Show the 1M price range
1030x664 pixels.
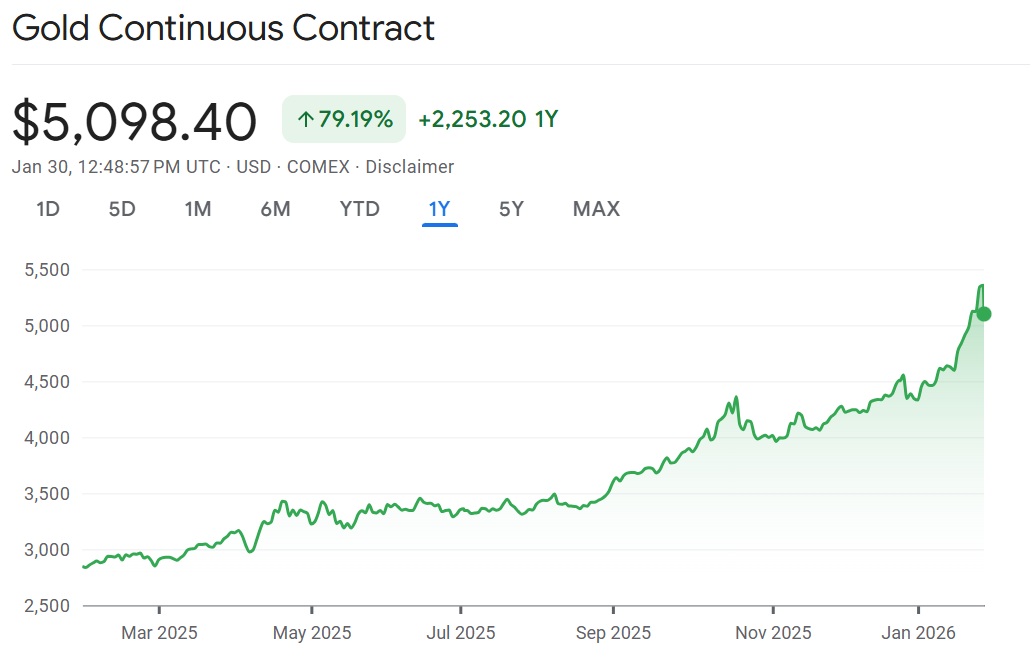tap(198, 209)
